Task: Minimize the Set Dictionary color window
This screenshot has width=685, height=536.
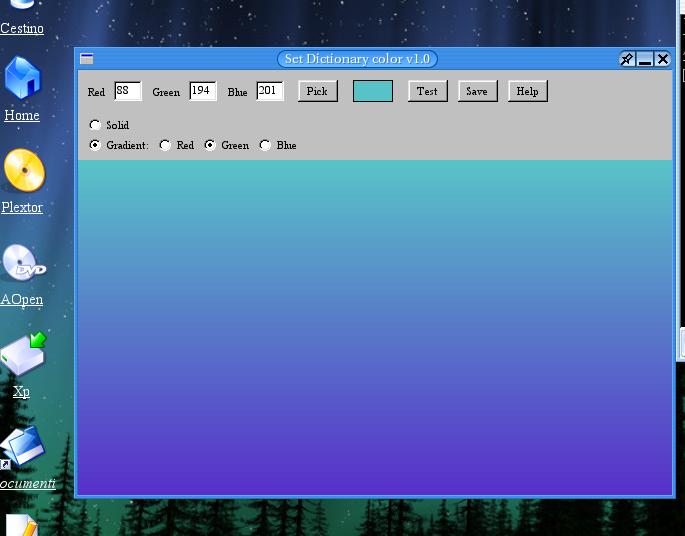Action: (645, 59)
